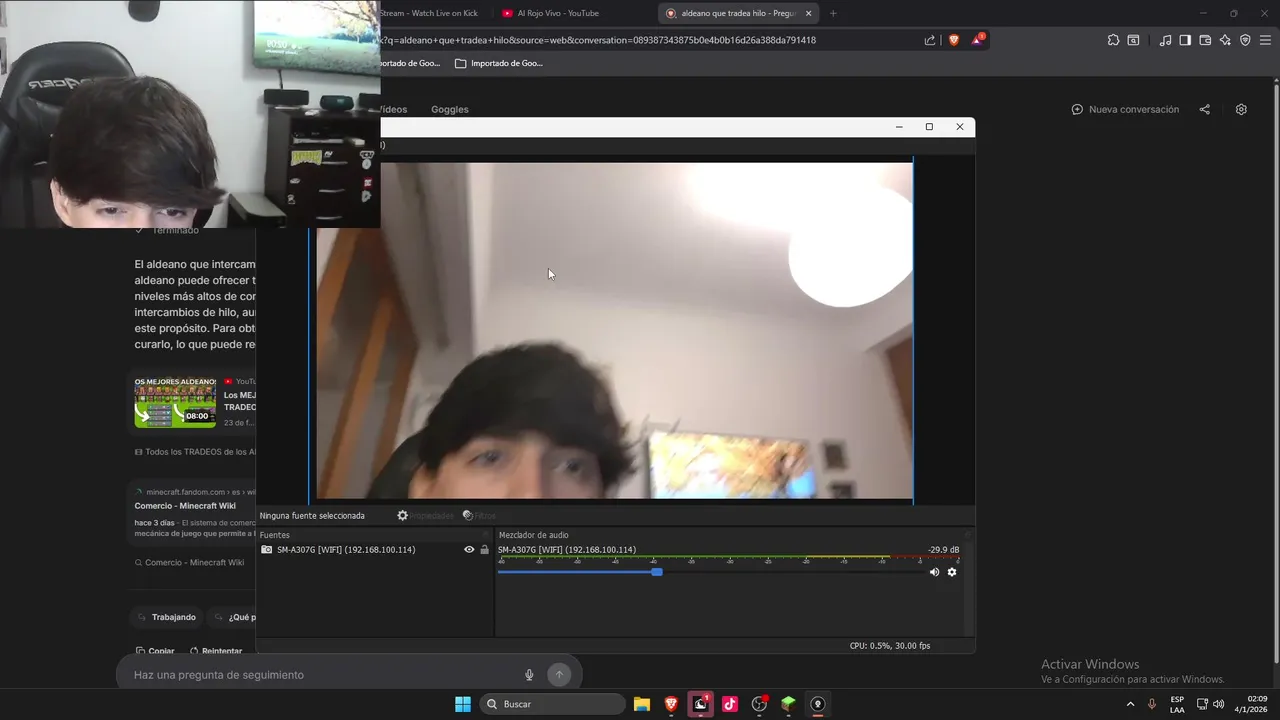Open Brave Rewards triangle icon
Viewport: 1280px width, 720px height.
977,40
